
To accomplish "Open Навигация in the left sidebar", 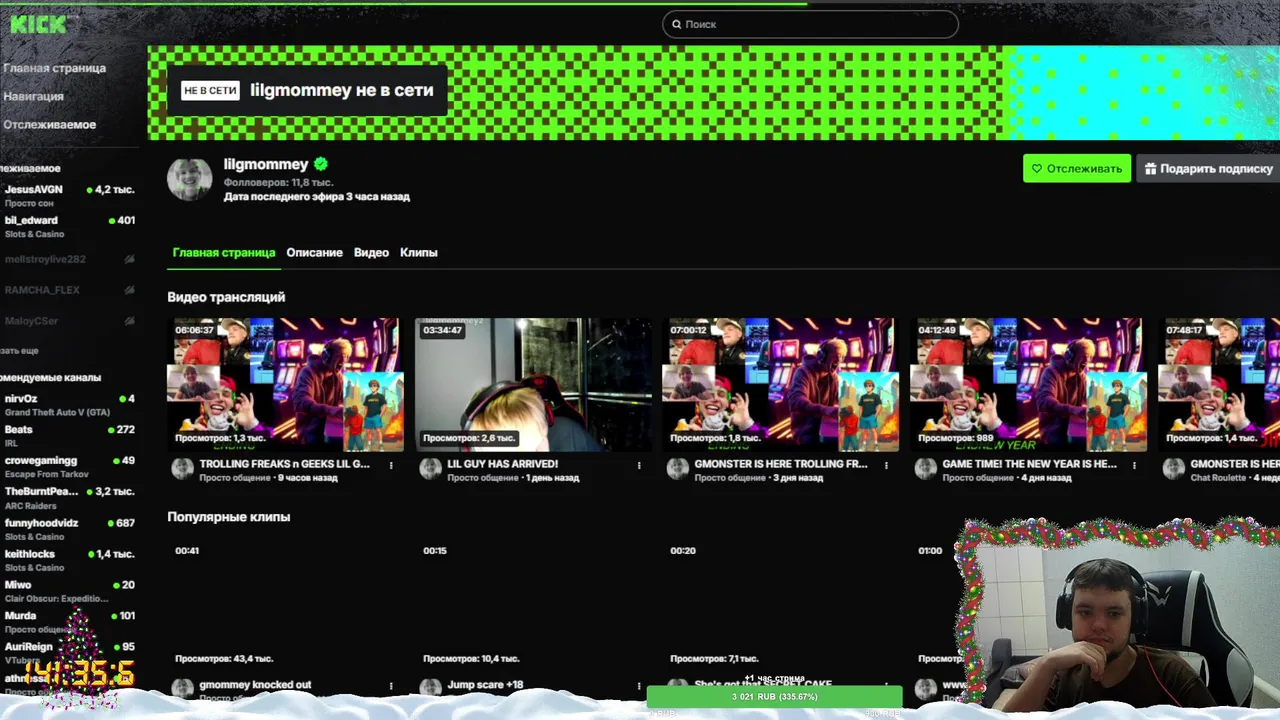I will coord(33,96).
